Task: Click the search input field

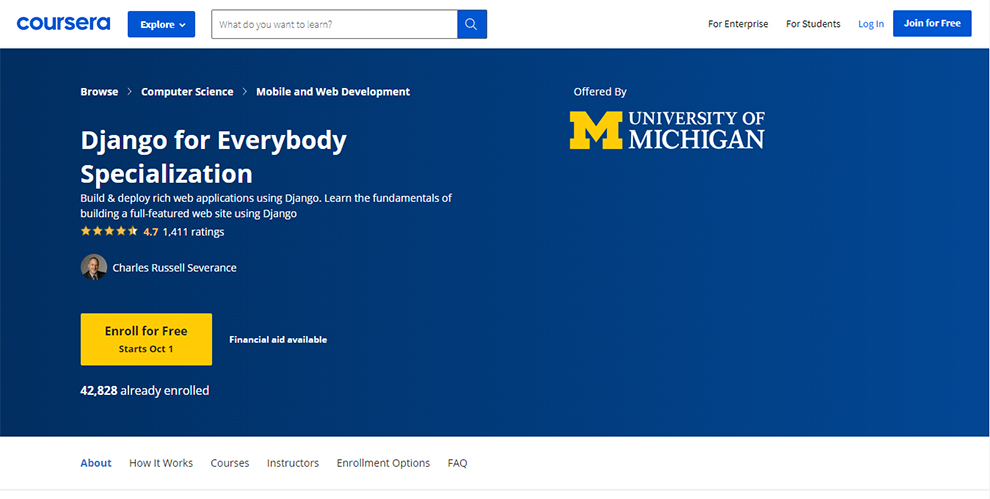Action: (334, 24)
